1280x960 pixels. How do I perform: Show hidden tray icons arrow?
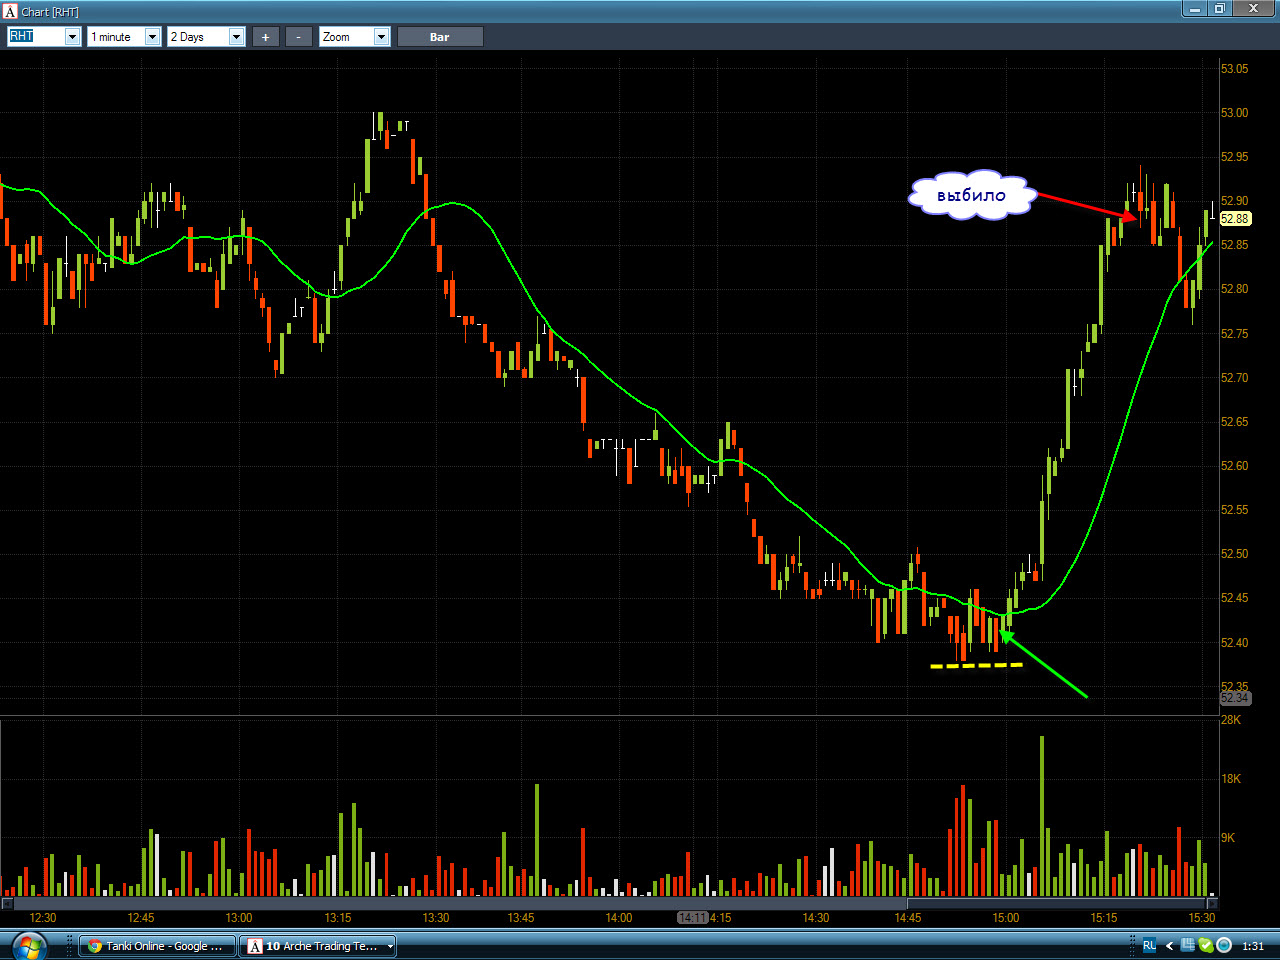pos(1169,946)
